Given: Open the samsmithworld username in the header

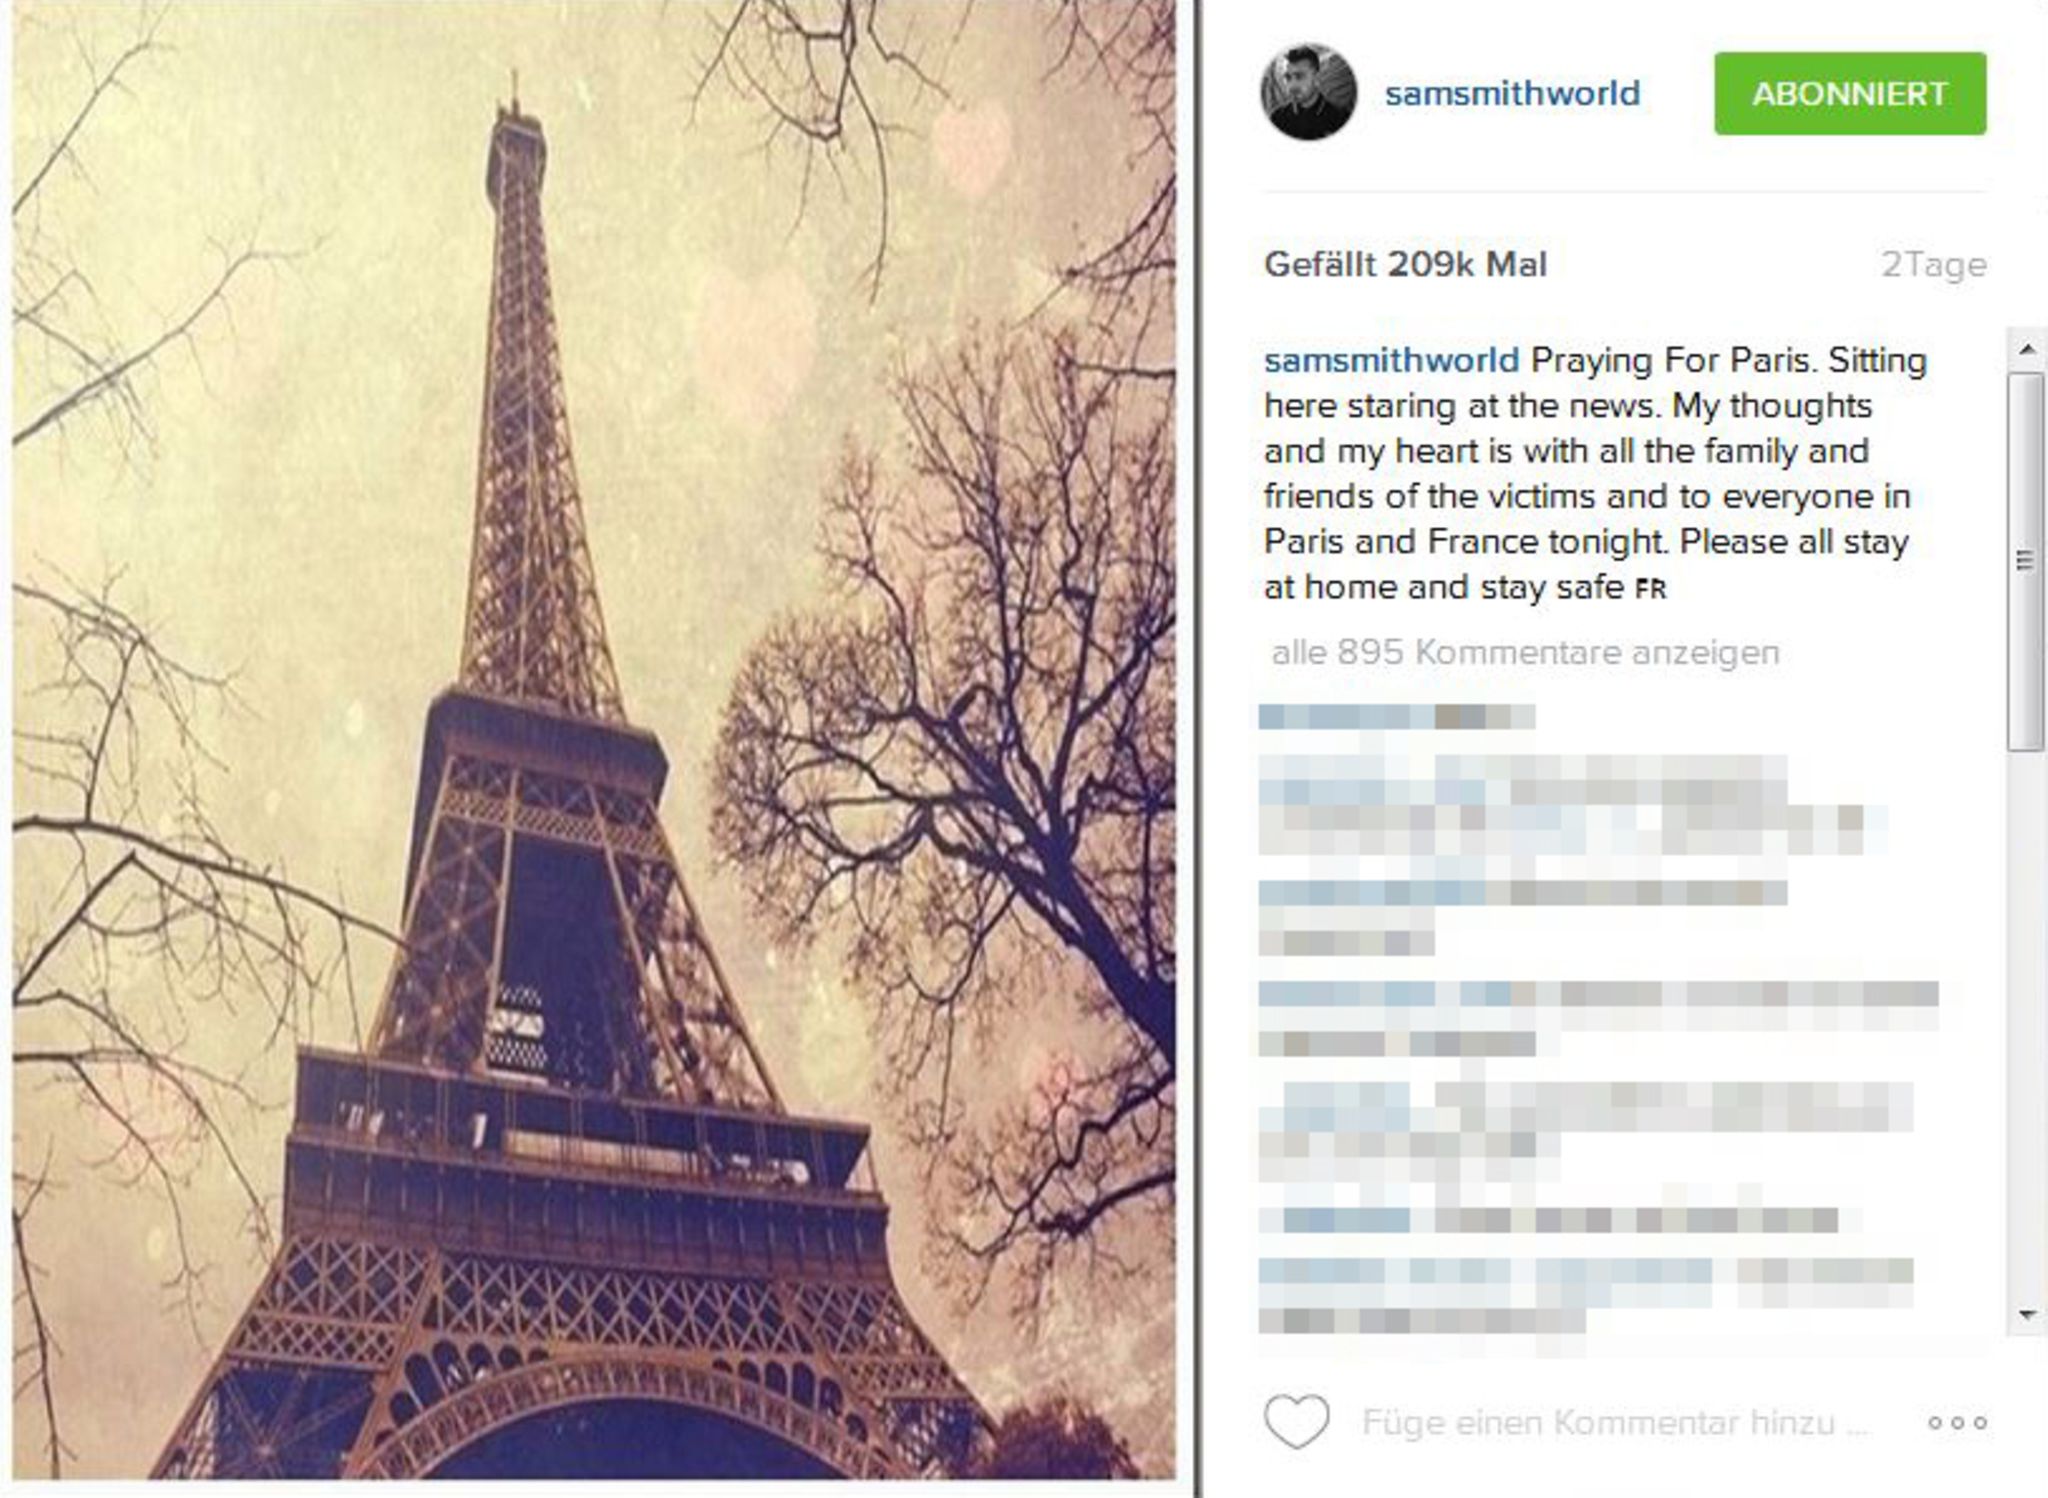Looking at the screenshot, I should 1512,93.
